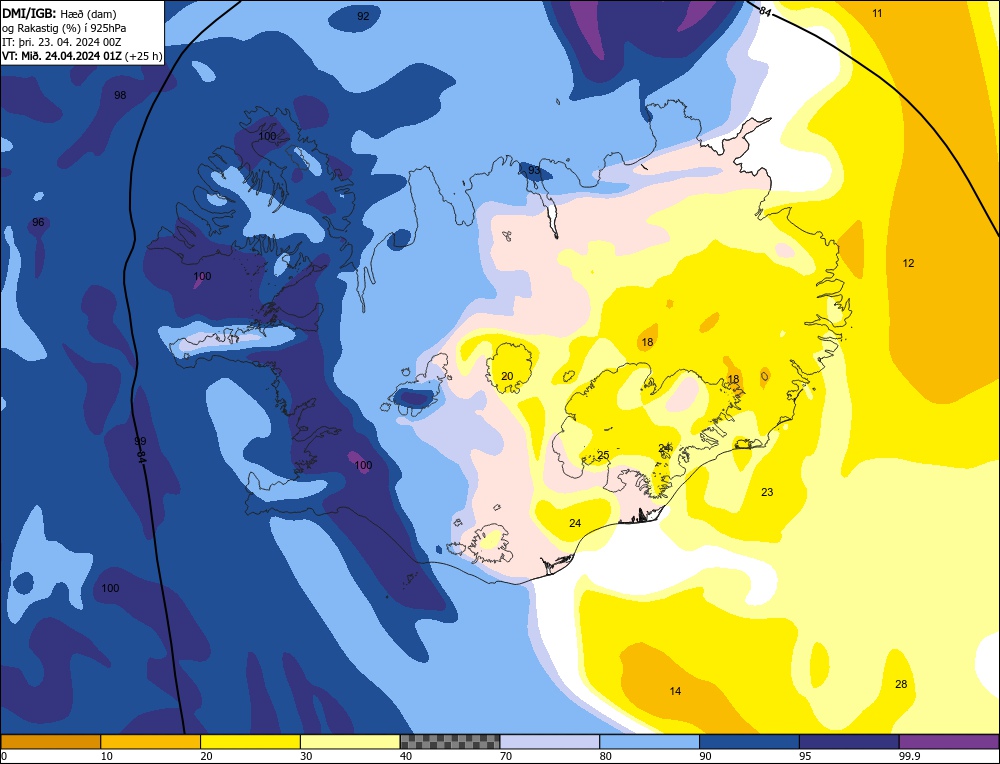Click the '23' humidity value on the map
The height and width of the screenshot is (764, 1000).
[767, 492]
